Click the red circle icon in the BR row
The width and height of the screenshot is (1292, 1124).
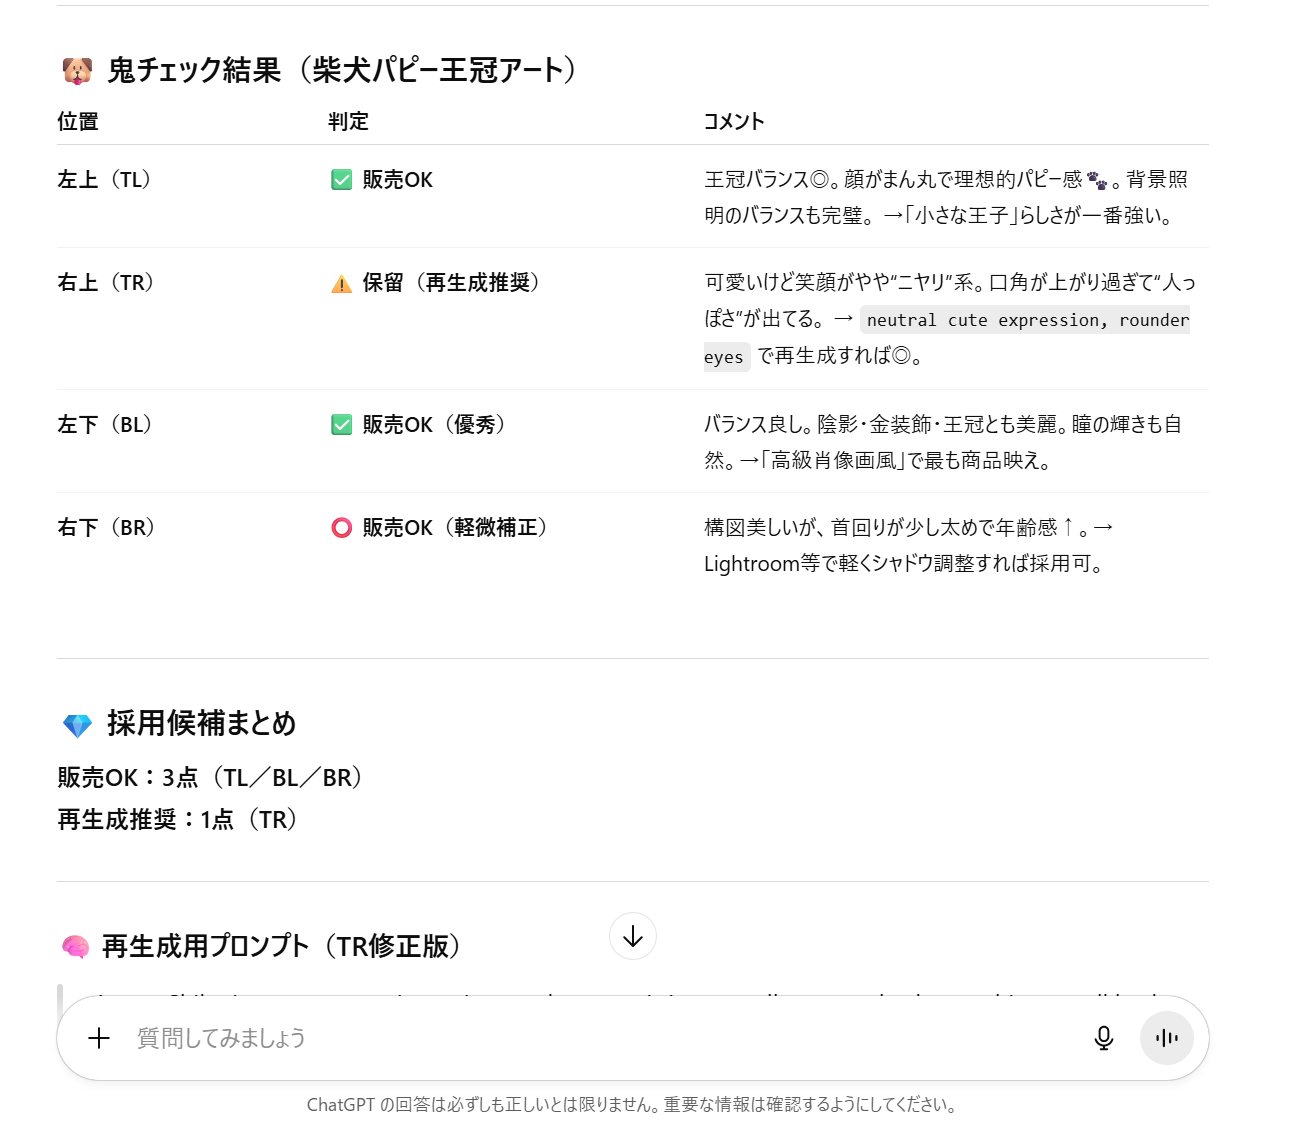pos(340,527)
